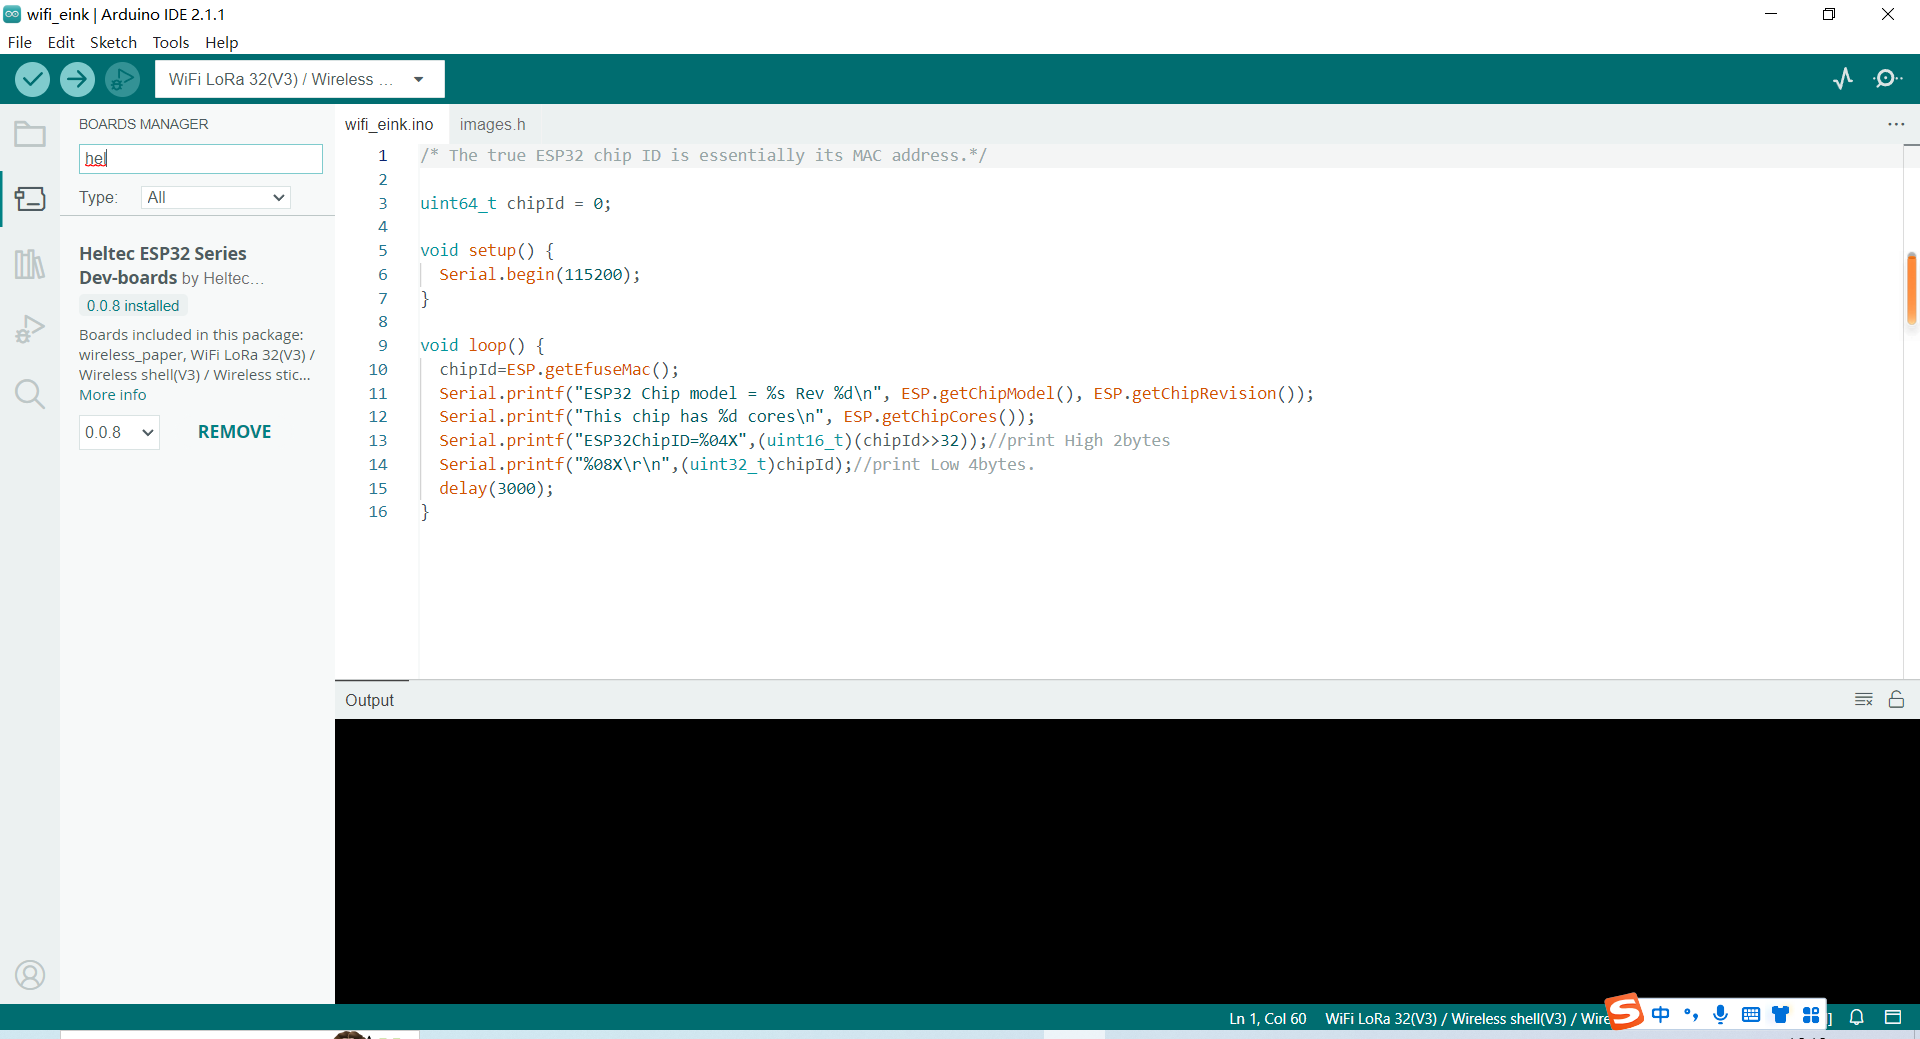This screenshot has height=1039, width=1920.
Task: Start debugging with the Debug button
Action: click(122, 79)
